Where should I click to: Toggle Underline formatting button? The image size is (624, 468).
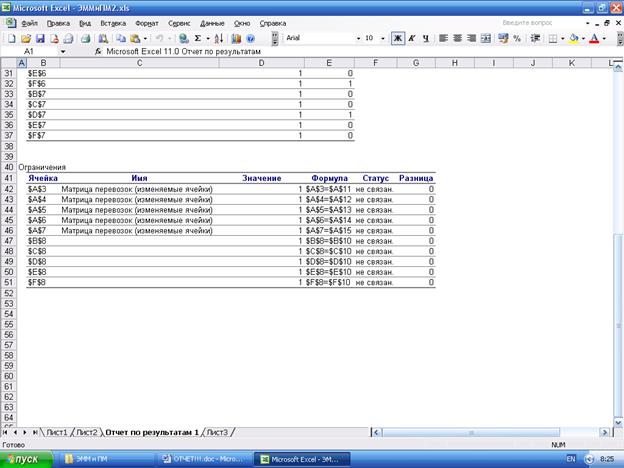(425, 38)
